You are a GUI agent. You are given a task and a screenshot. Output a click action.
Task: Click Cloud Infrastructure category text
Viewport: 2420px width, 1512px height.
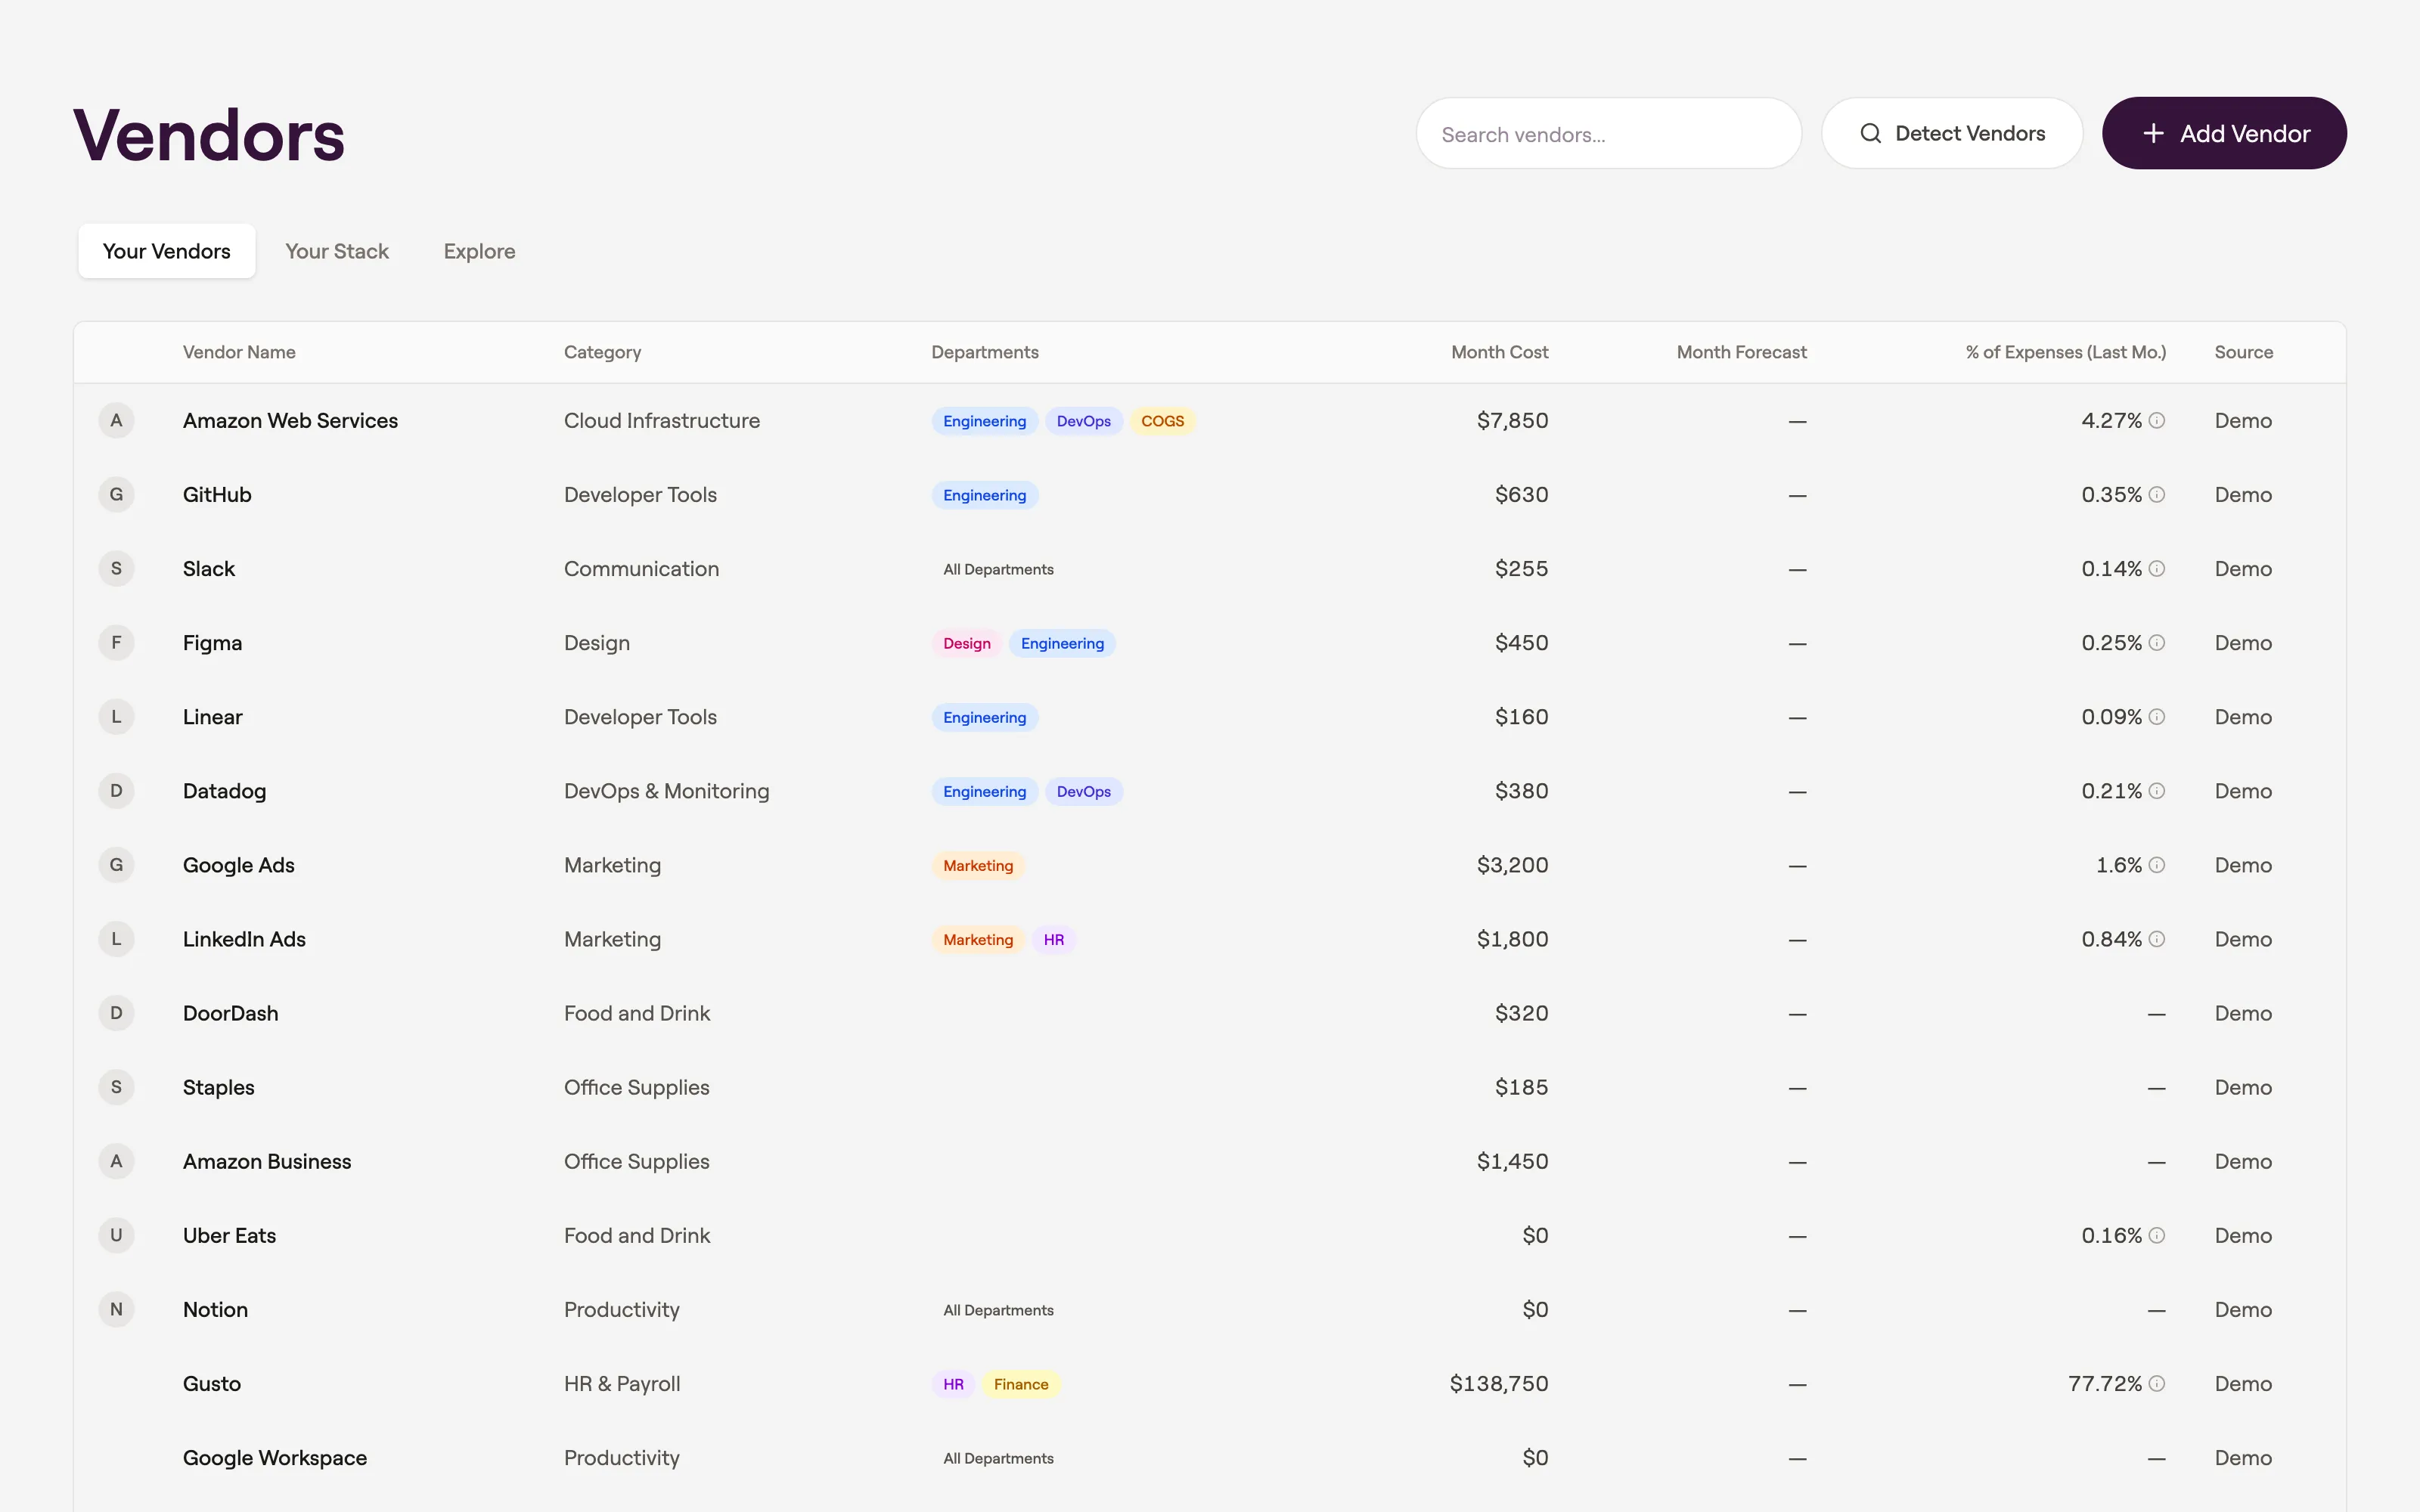[662, 421]
